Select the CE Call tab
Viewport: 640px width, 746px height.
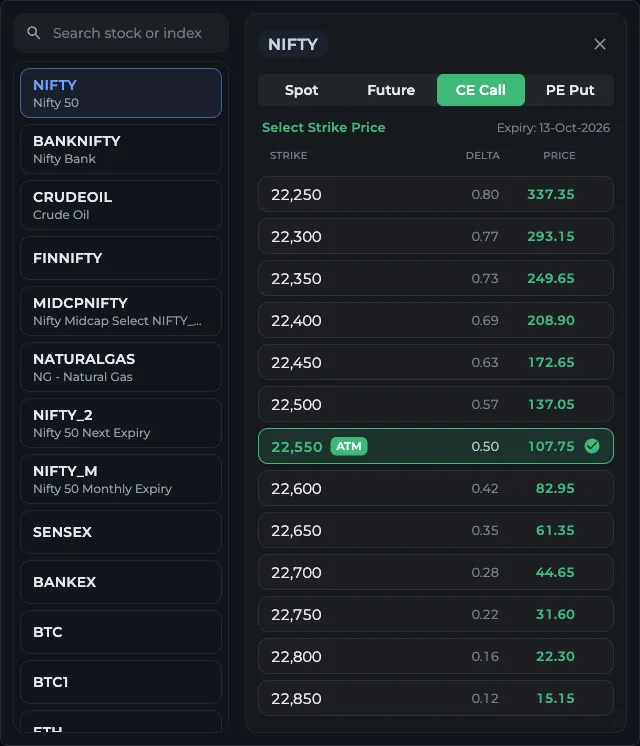481,90
